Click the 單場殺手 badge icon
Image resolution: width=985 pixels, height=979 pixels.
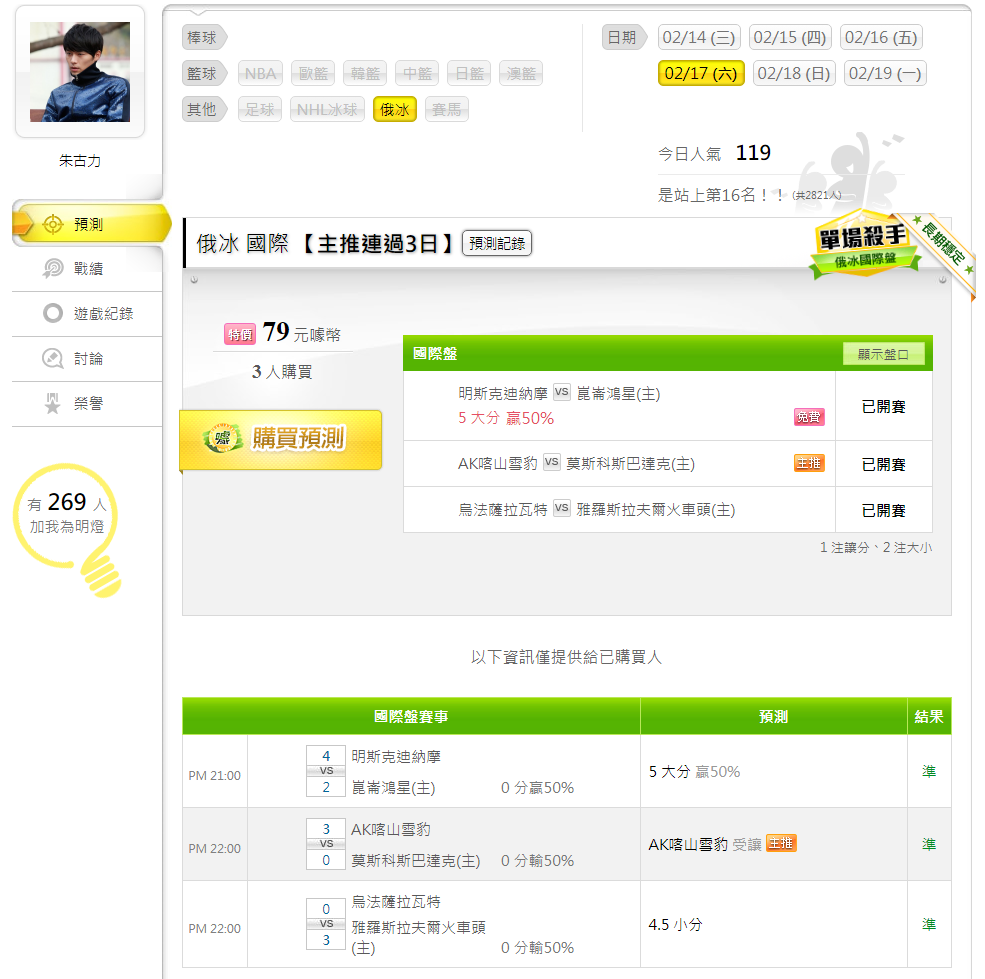click(864, 246)
